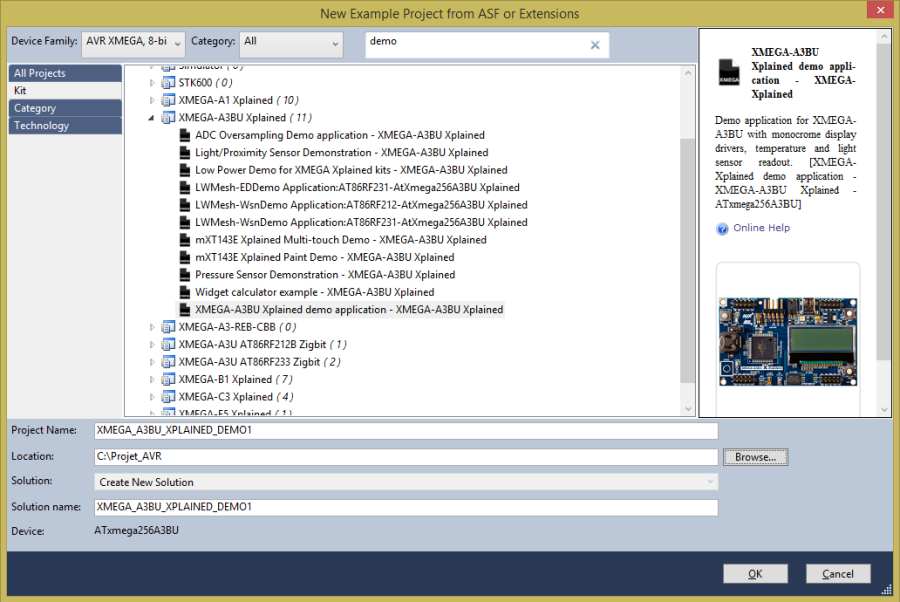The width and height of the screenshot is (900, 602).
Task: Expand the XMEGA-A1 Xplained tree node
Action: coord(152,100)
